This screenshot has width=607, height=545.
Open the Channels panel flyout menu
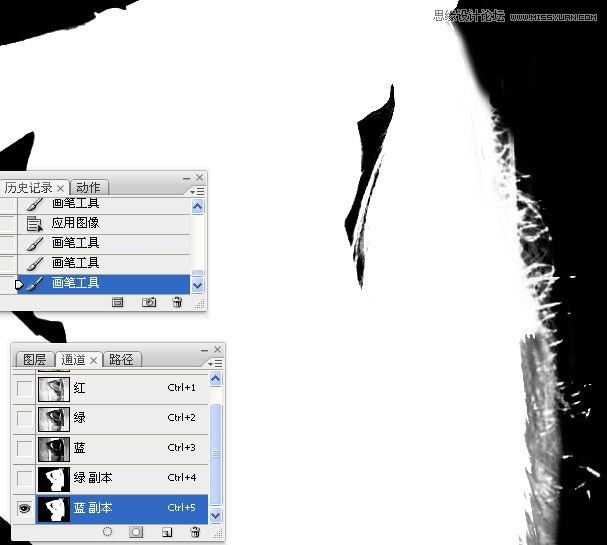click(x=217, y=362)
